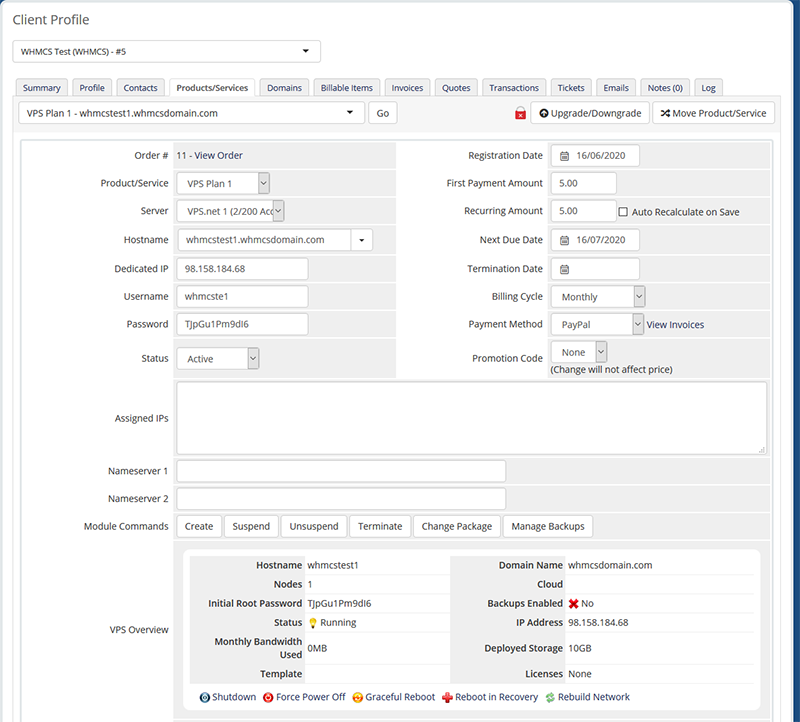Click the Password input field

coord(242,325)
